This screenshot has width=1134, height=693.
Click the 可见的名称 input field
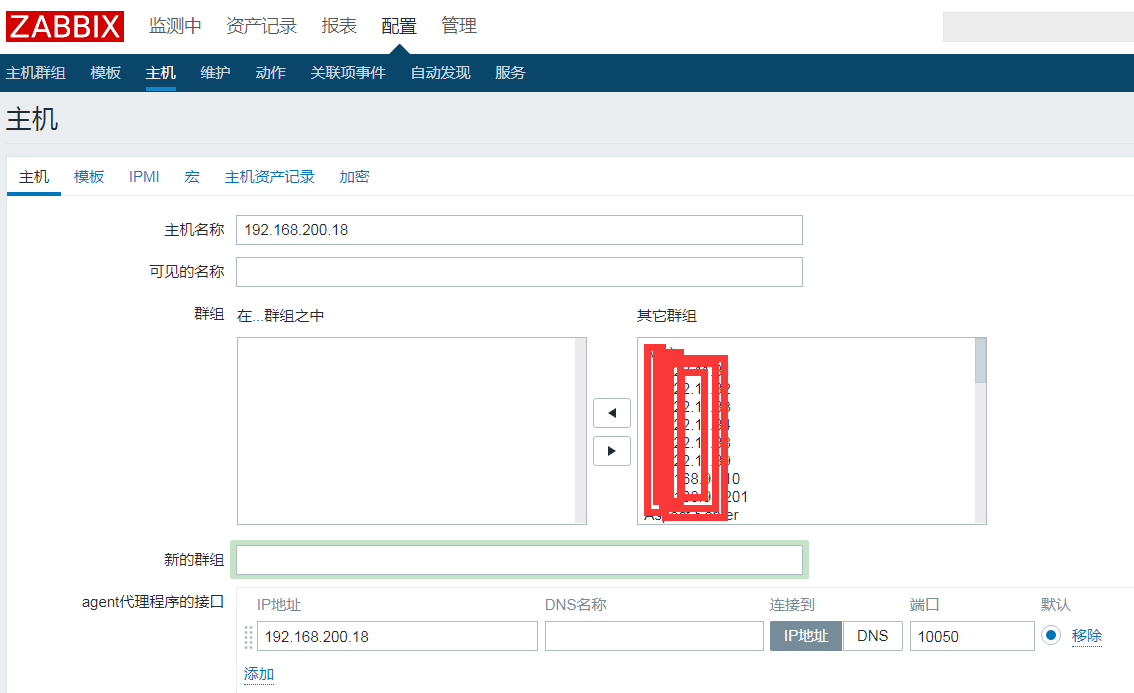coord(519,272)
